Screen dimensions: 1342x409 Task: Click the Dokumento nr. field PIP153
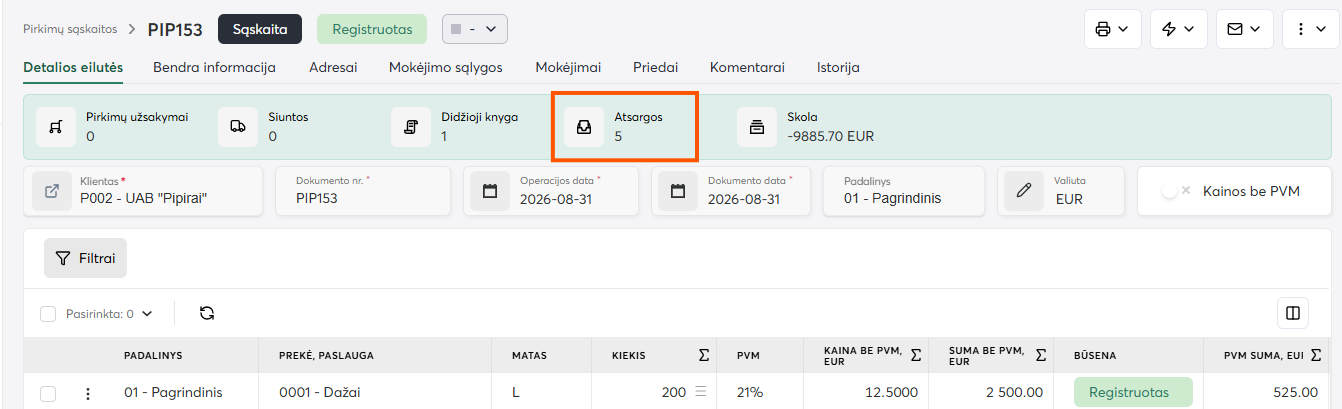[x=365, y=190]
